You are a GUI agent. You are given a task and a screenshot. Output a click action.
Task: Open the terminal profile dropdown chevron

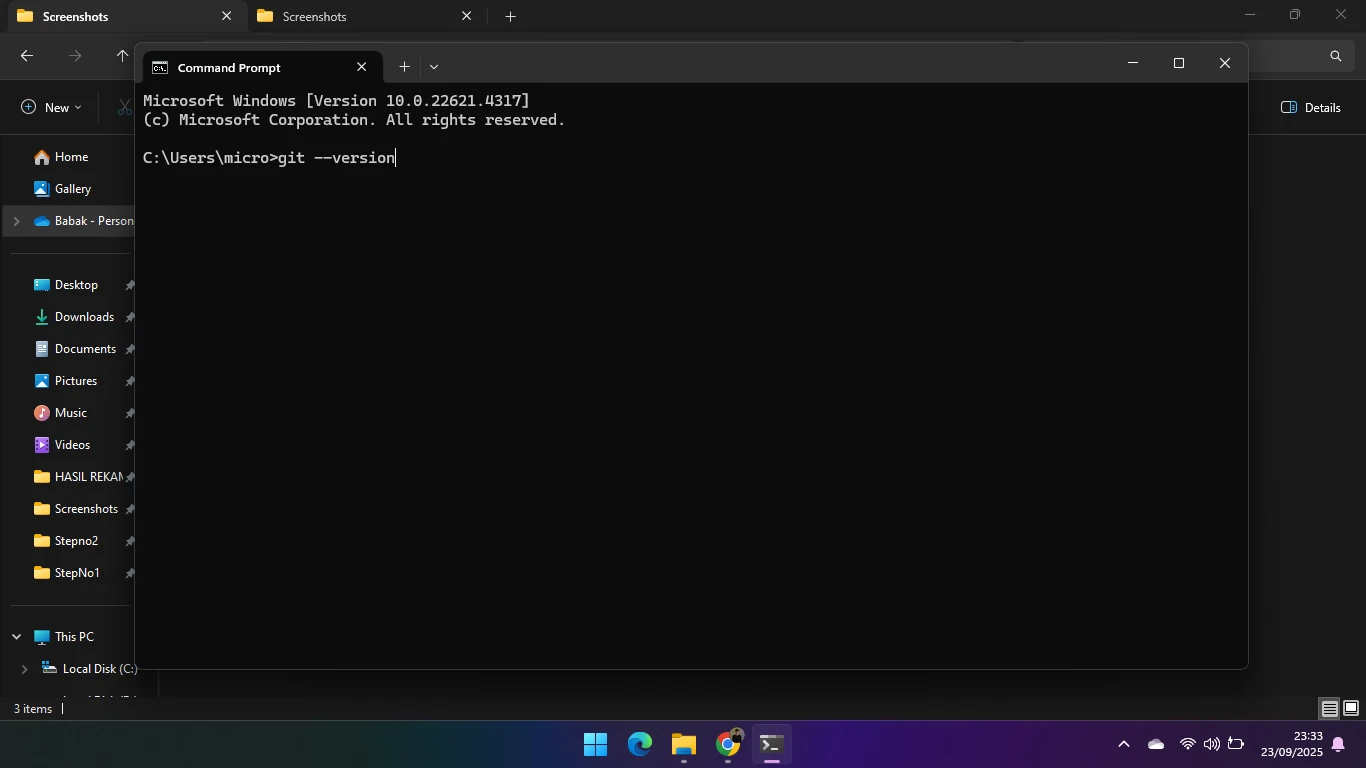(433, 67)
